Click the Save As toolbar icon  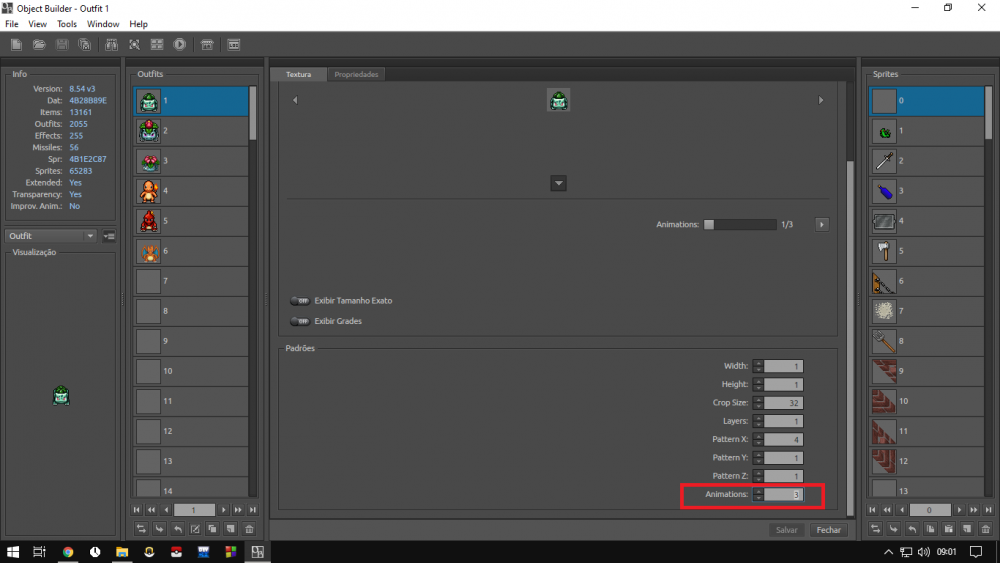pyautogui.click(x=84, y=45)
